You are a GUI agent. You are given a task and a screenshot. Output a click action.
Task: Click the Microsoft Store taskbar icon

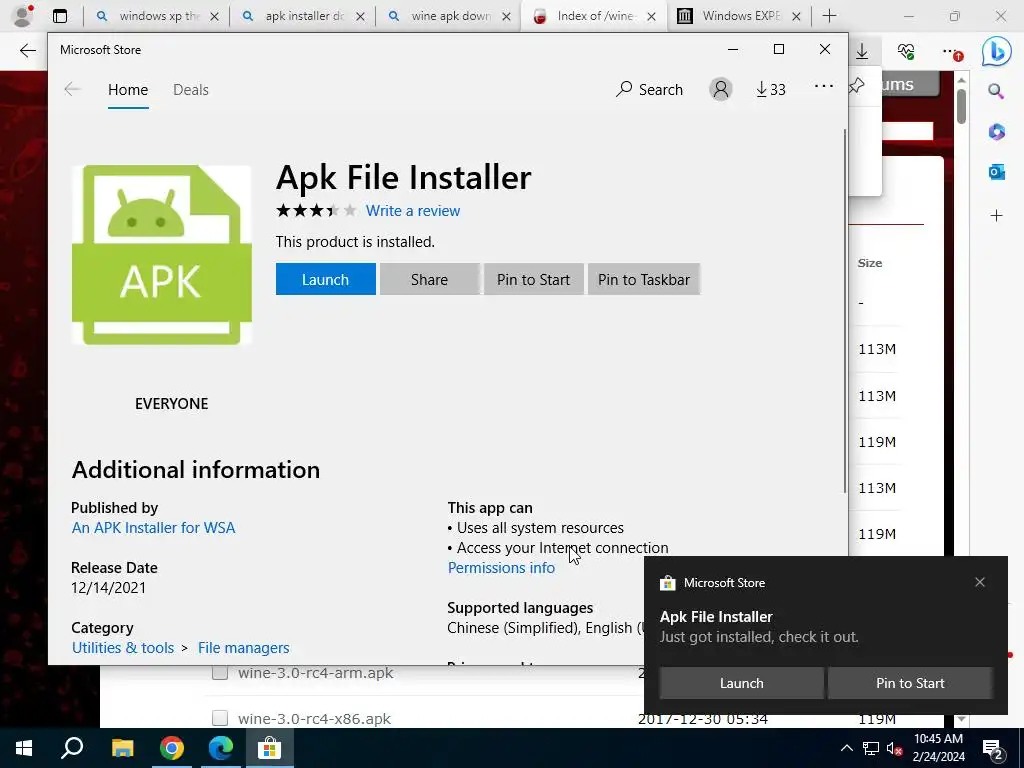point(269,748)
